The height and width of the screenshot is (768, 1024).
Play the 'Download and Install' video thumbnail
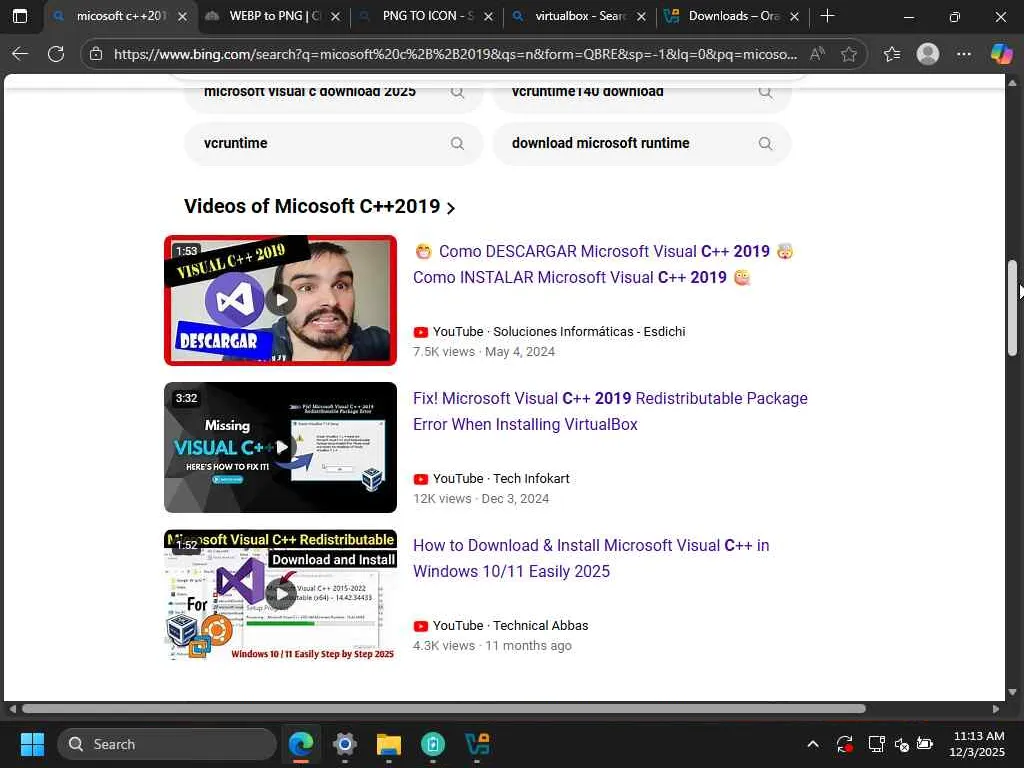coord(280,594)
